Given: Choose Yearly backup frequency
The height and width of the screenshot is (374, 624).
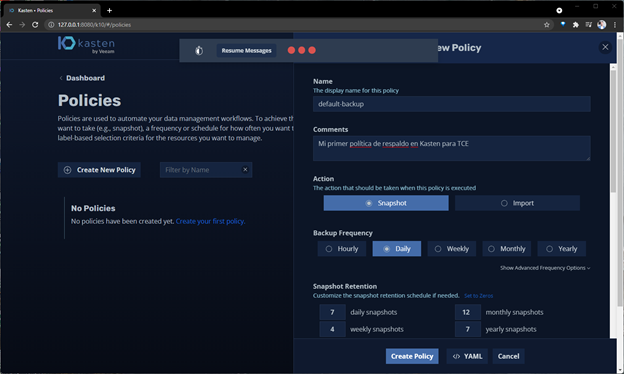Looking at the screenshot, I should (562, 249).
